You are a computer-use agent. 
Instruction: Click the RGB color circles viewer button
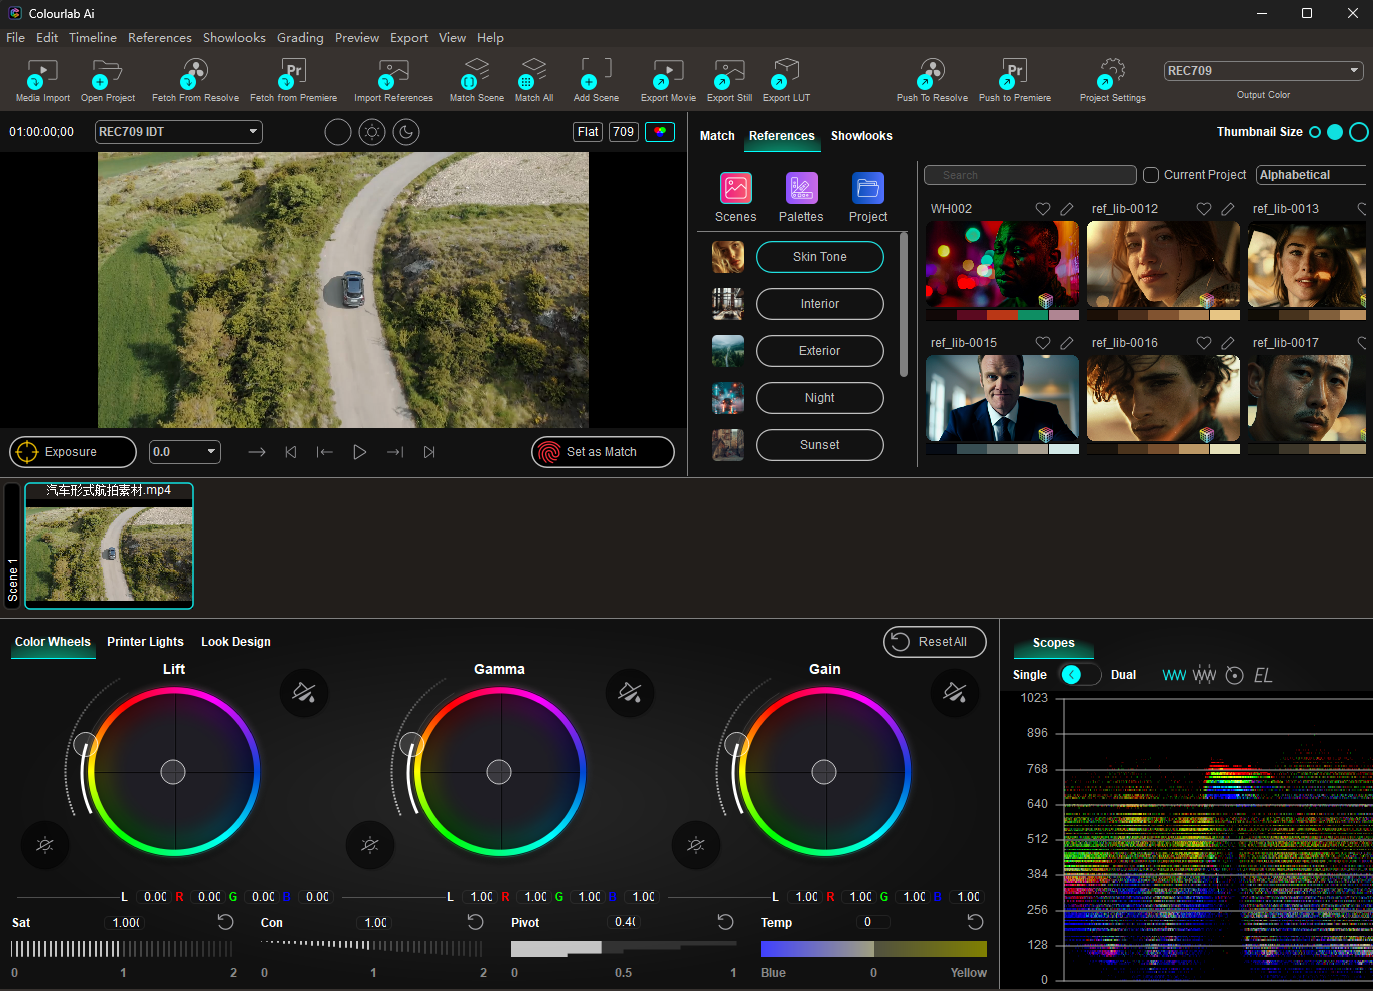(x=660, y=132)
